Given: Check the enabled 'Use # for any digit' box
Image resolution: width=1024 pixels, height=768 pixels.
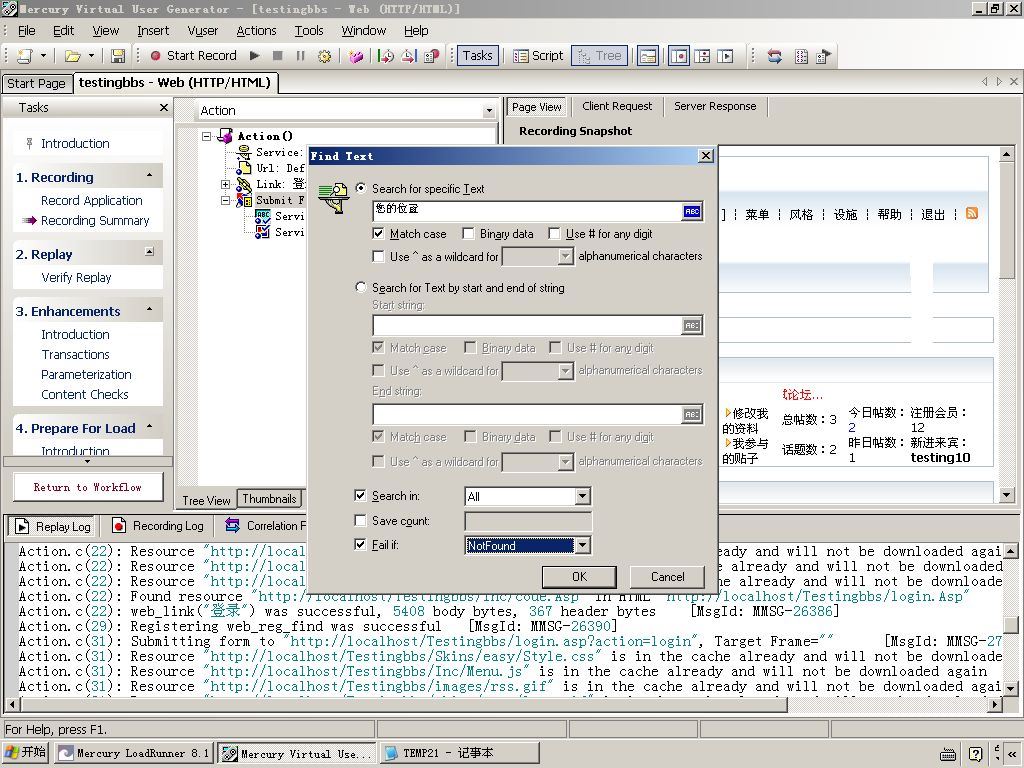Looking at the screenshot, I should [x=554, y=233].
